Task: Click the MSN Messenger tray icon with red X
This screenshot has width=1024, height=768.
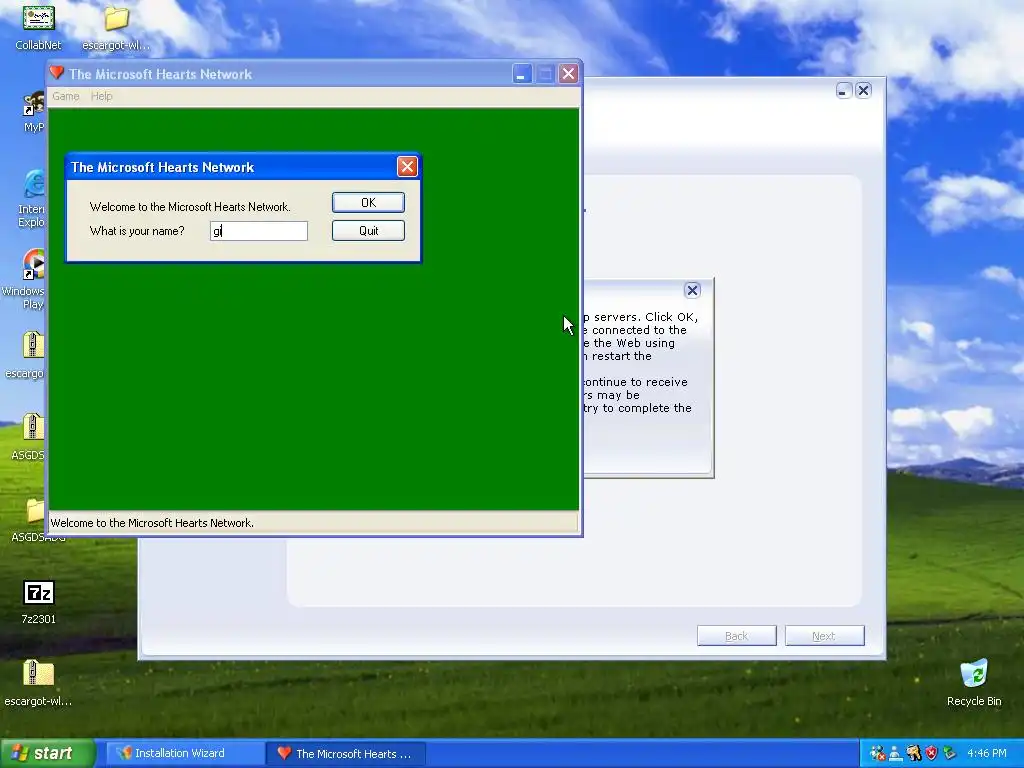Action: click(877, 754)
